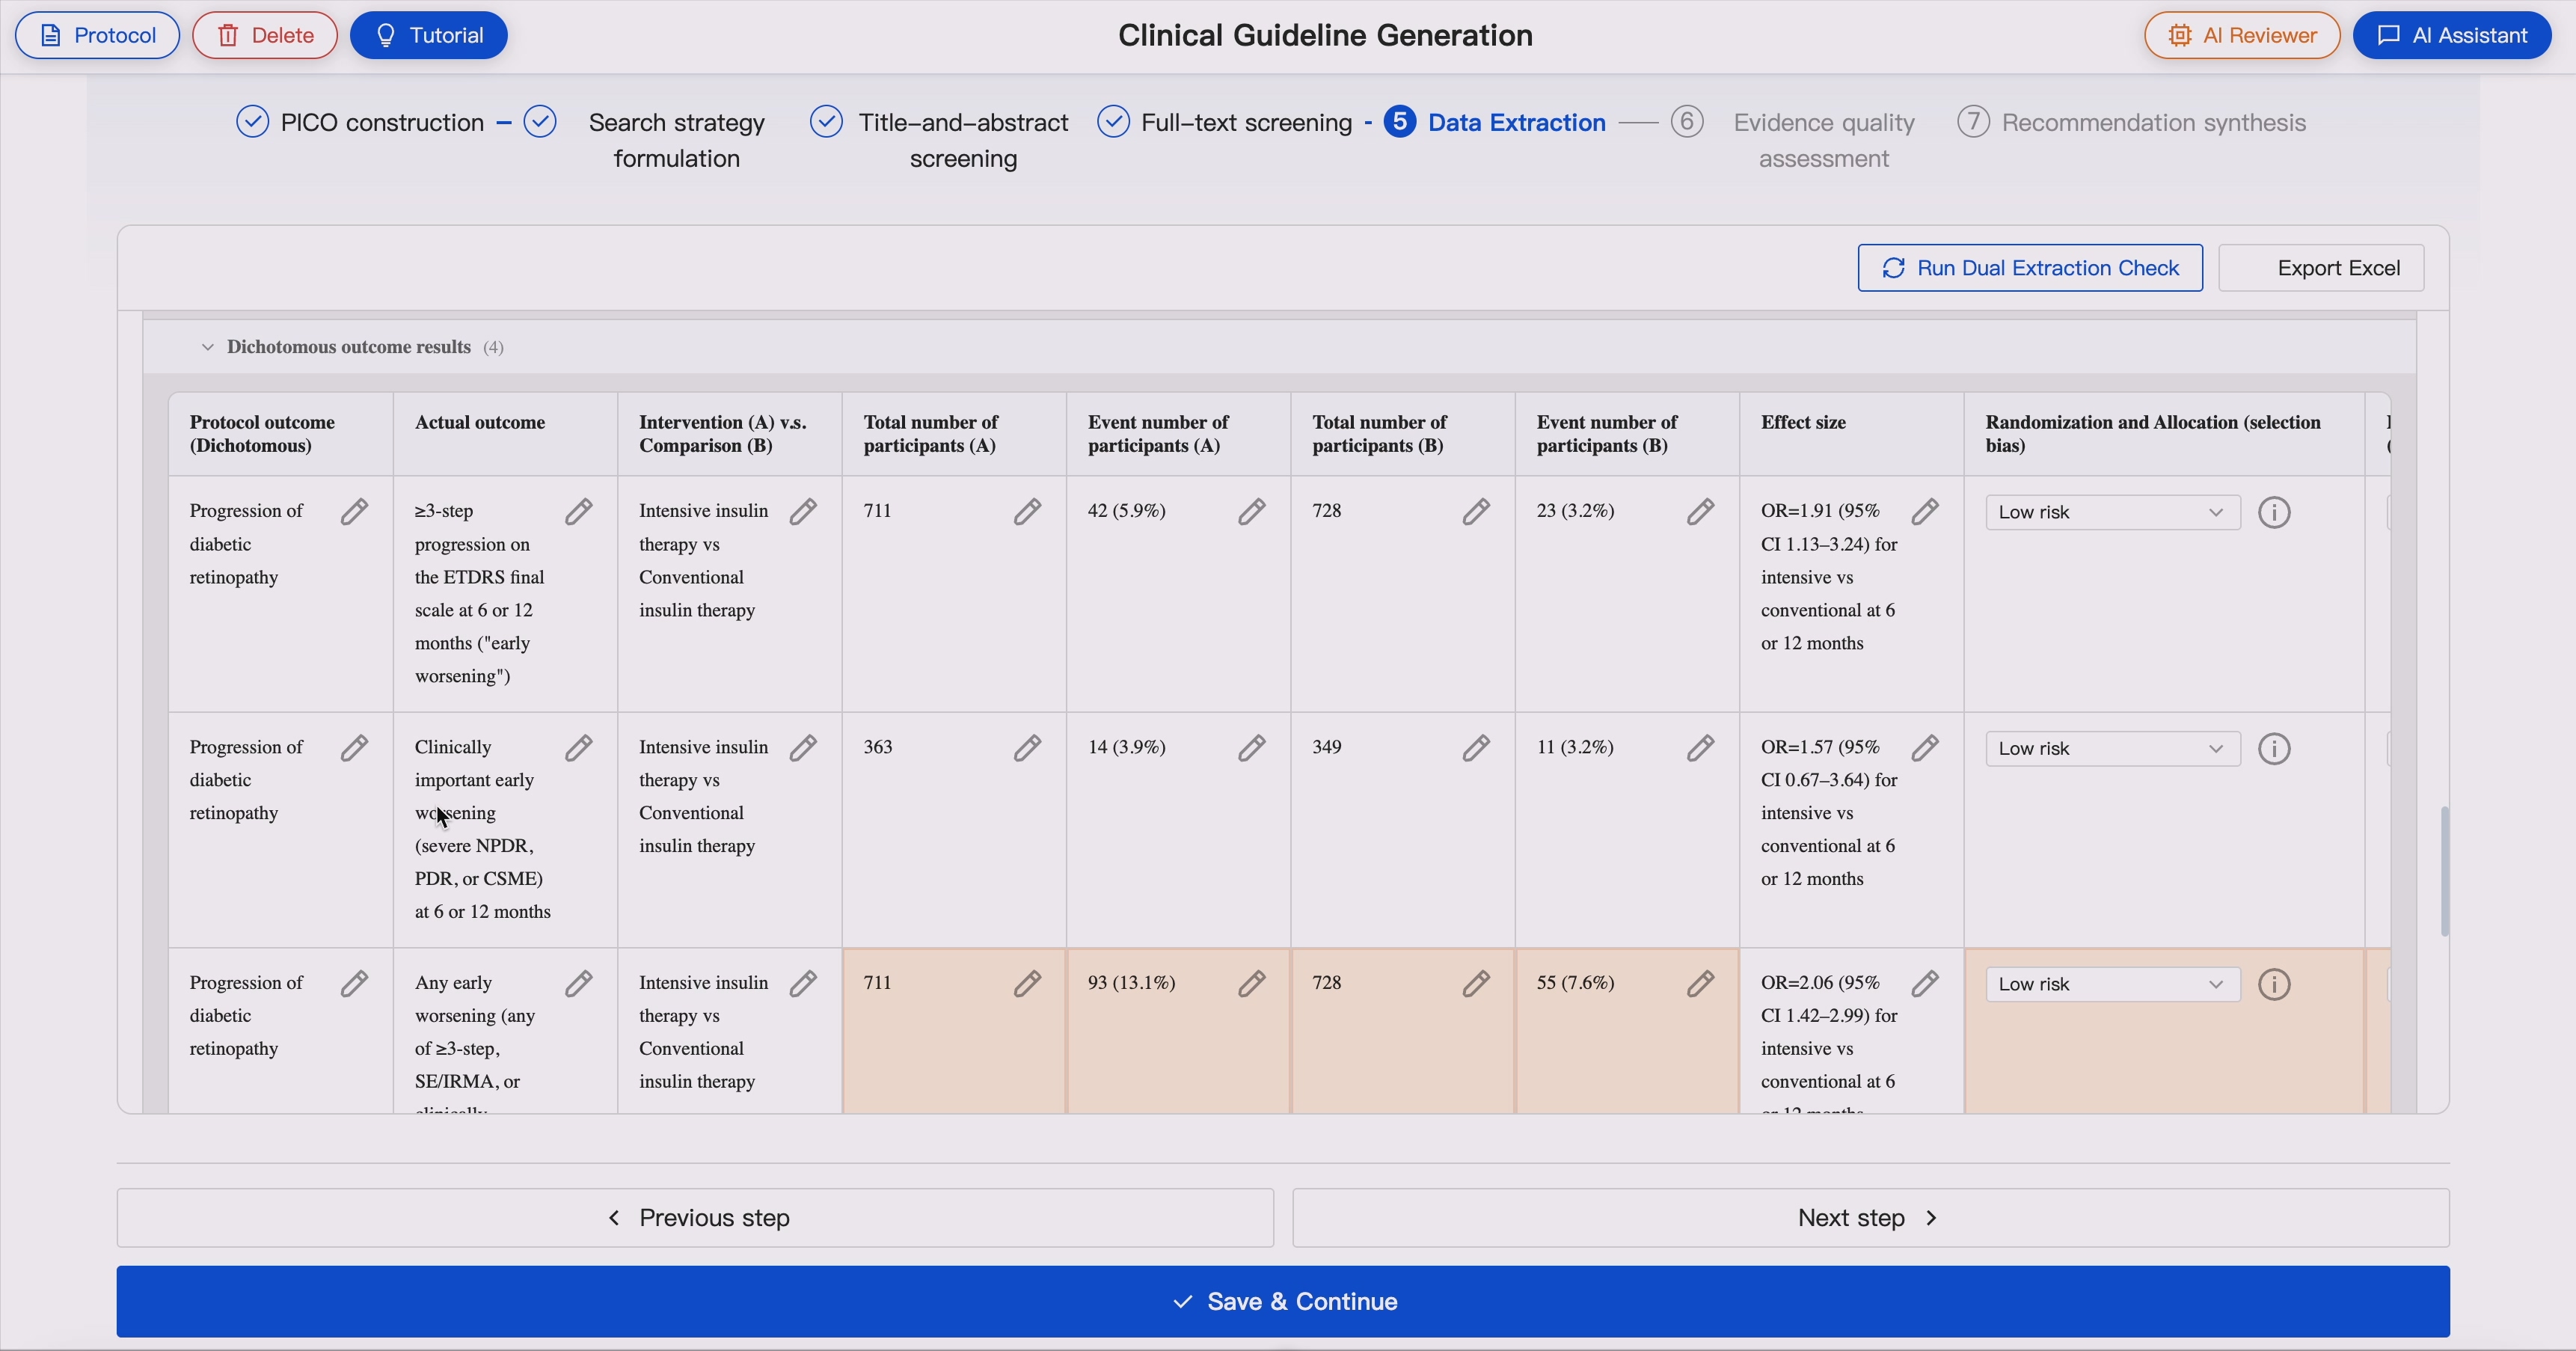
Task: Go to Recommendation synthesis step
Action: pos(2132,122)
